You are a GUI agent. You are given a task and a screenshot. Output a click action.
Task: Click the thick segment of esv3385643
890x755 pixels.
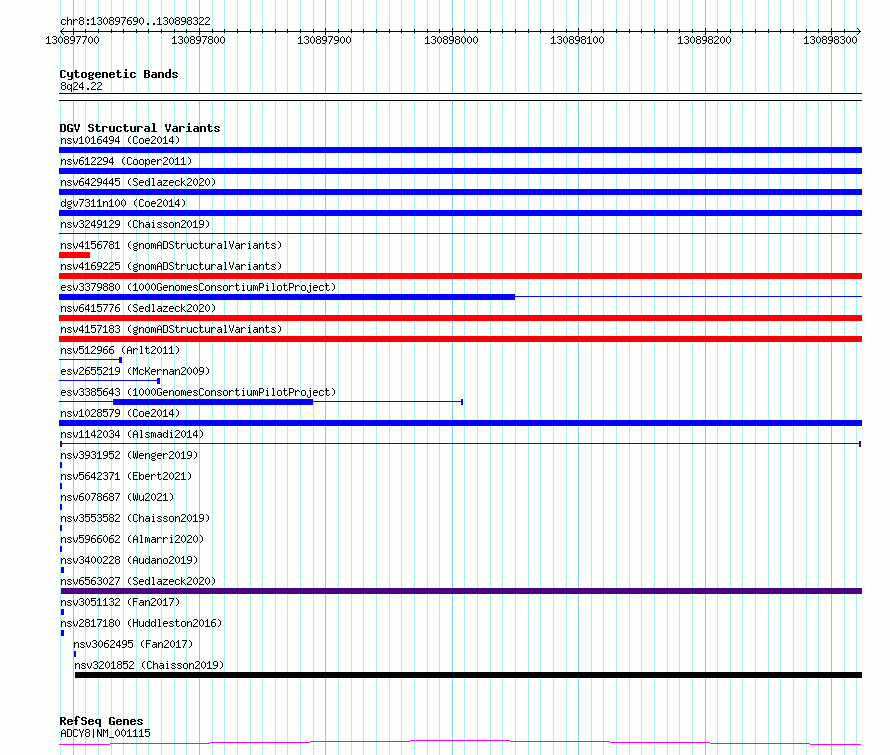213,402
